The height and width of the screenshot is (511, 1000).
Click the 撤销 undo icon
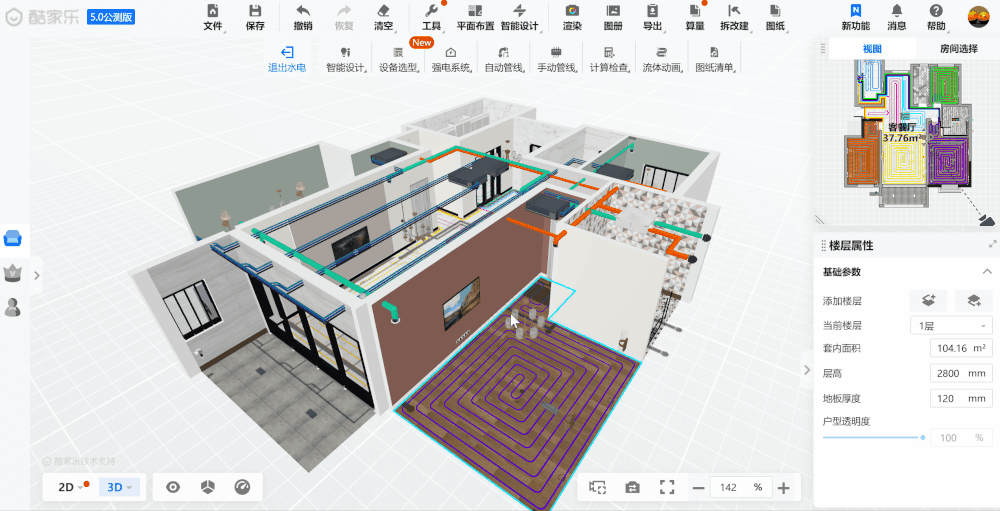pos(303,11)
